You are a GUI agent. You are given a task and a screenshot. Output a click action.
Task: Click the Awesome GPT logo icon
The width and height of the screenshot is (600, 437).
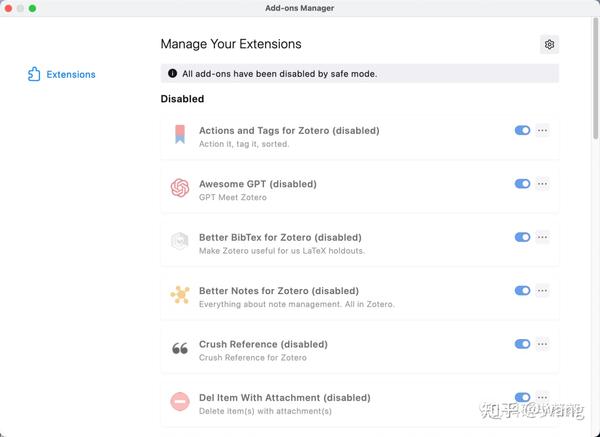(180, 188)
